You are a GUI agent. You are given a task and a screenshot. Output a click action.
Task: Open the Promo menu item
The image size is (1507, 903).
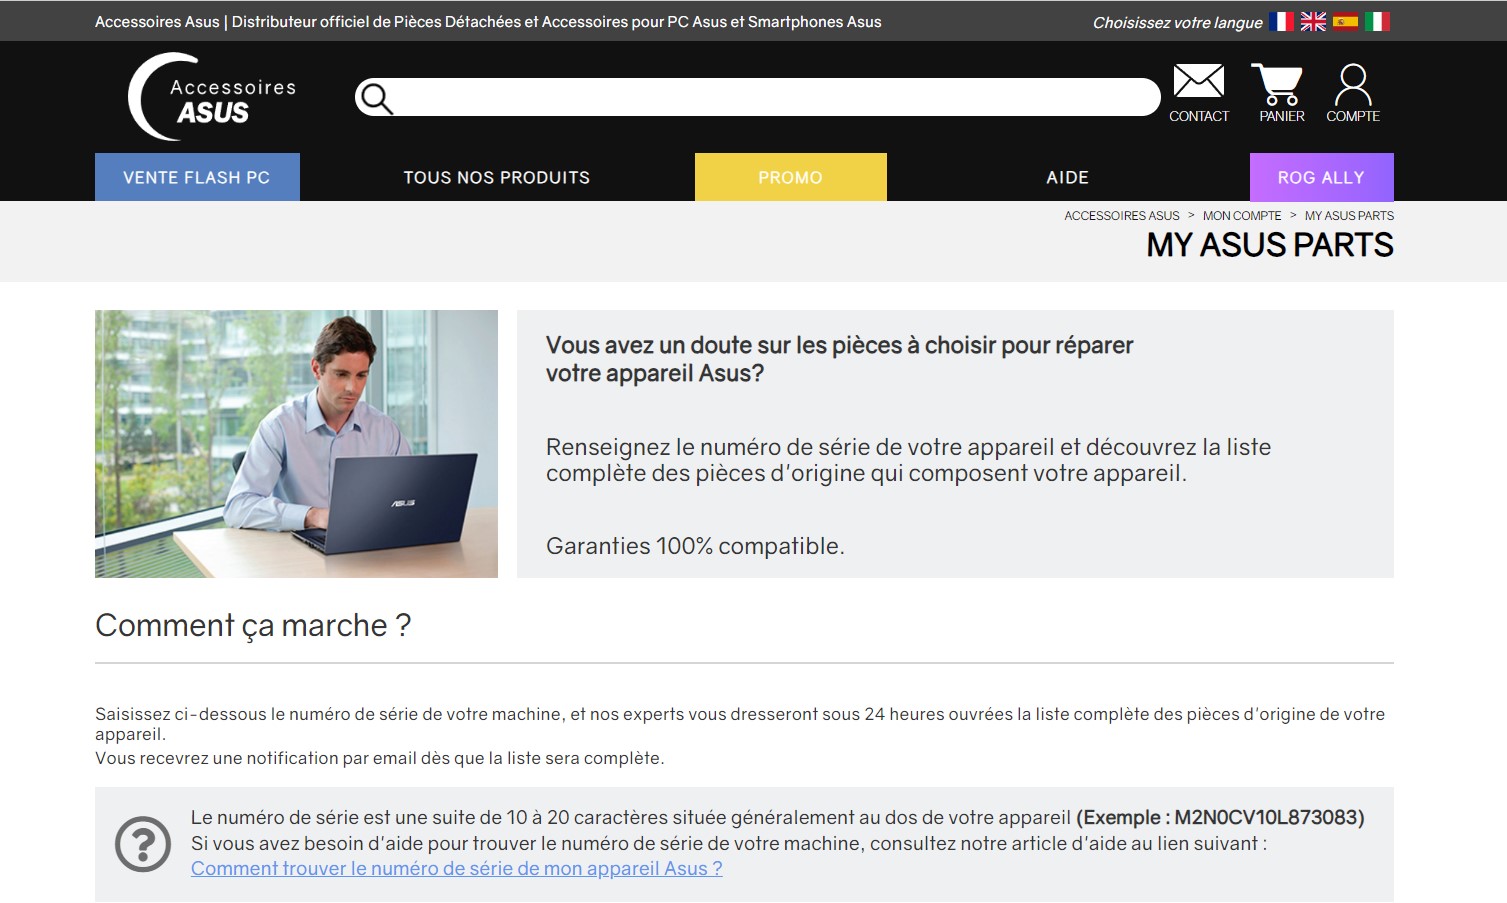click(x=790, y=177)
